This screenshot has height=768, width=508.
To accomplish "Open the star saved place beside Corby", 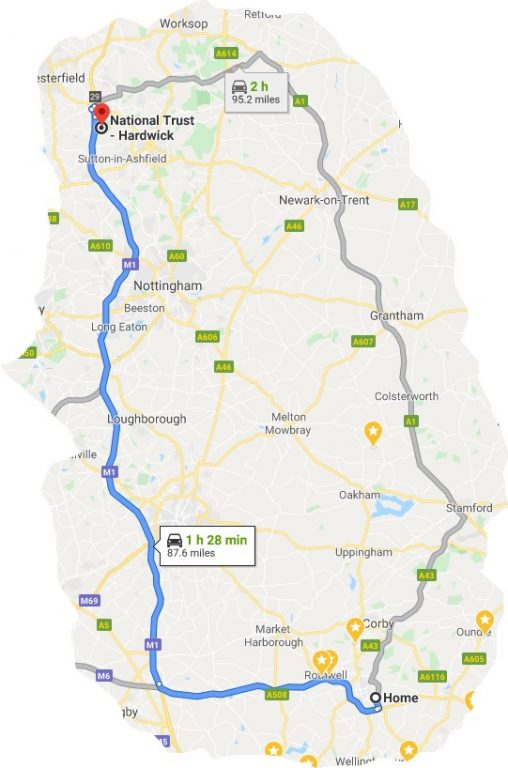I will click(x=355, y=628).
